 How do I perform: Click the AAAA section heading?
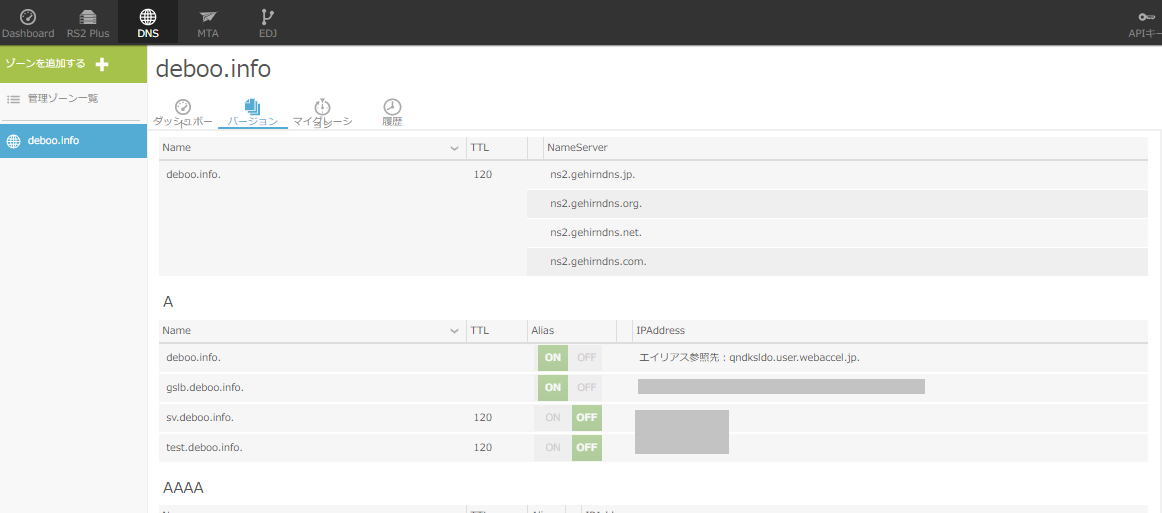183,487
